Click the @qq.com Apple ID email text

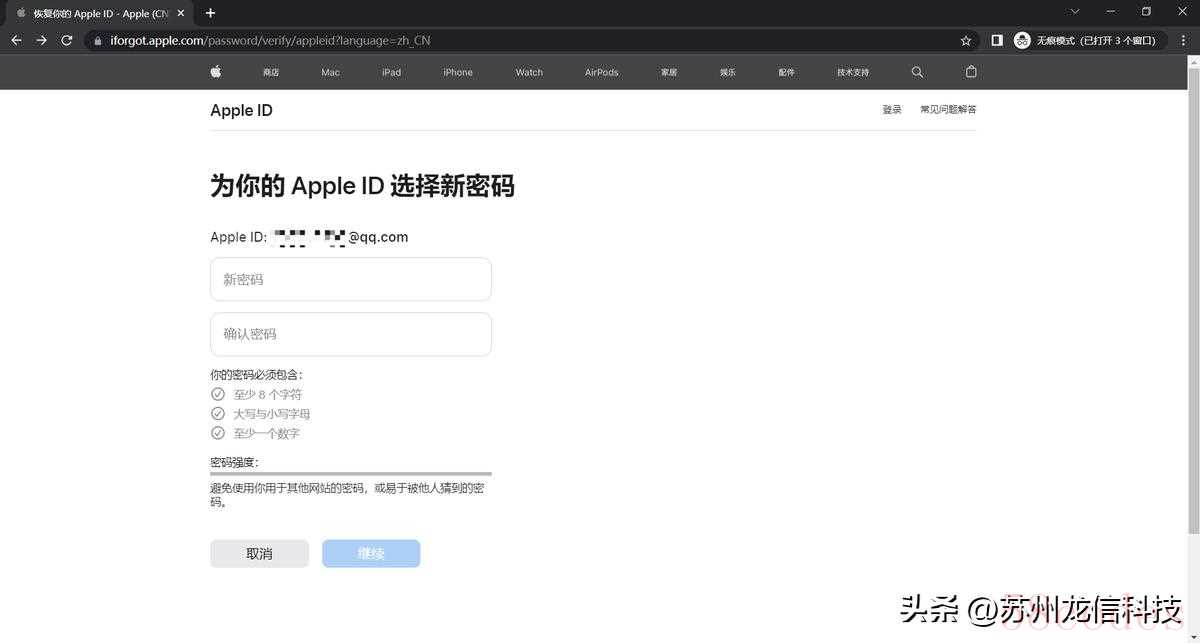tap(378, 237)
